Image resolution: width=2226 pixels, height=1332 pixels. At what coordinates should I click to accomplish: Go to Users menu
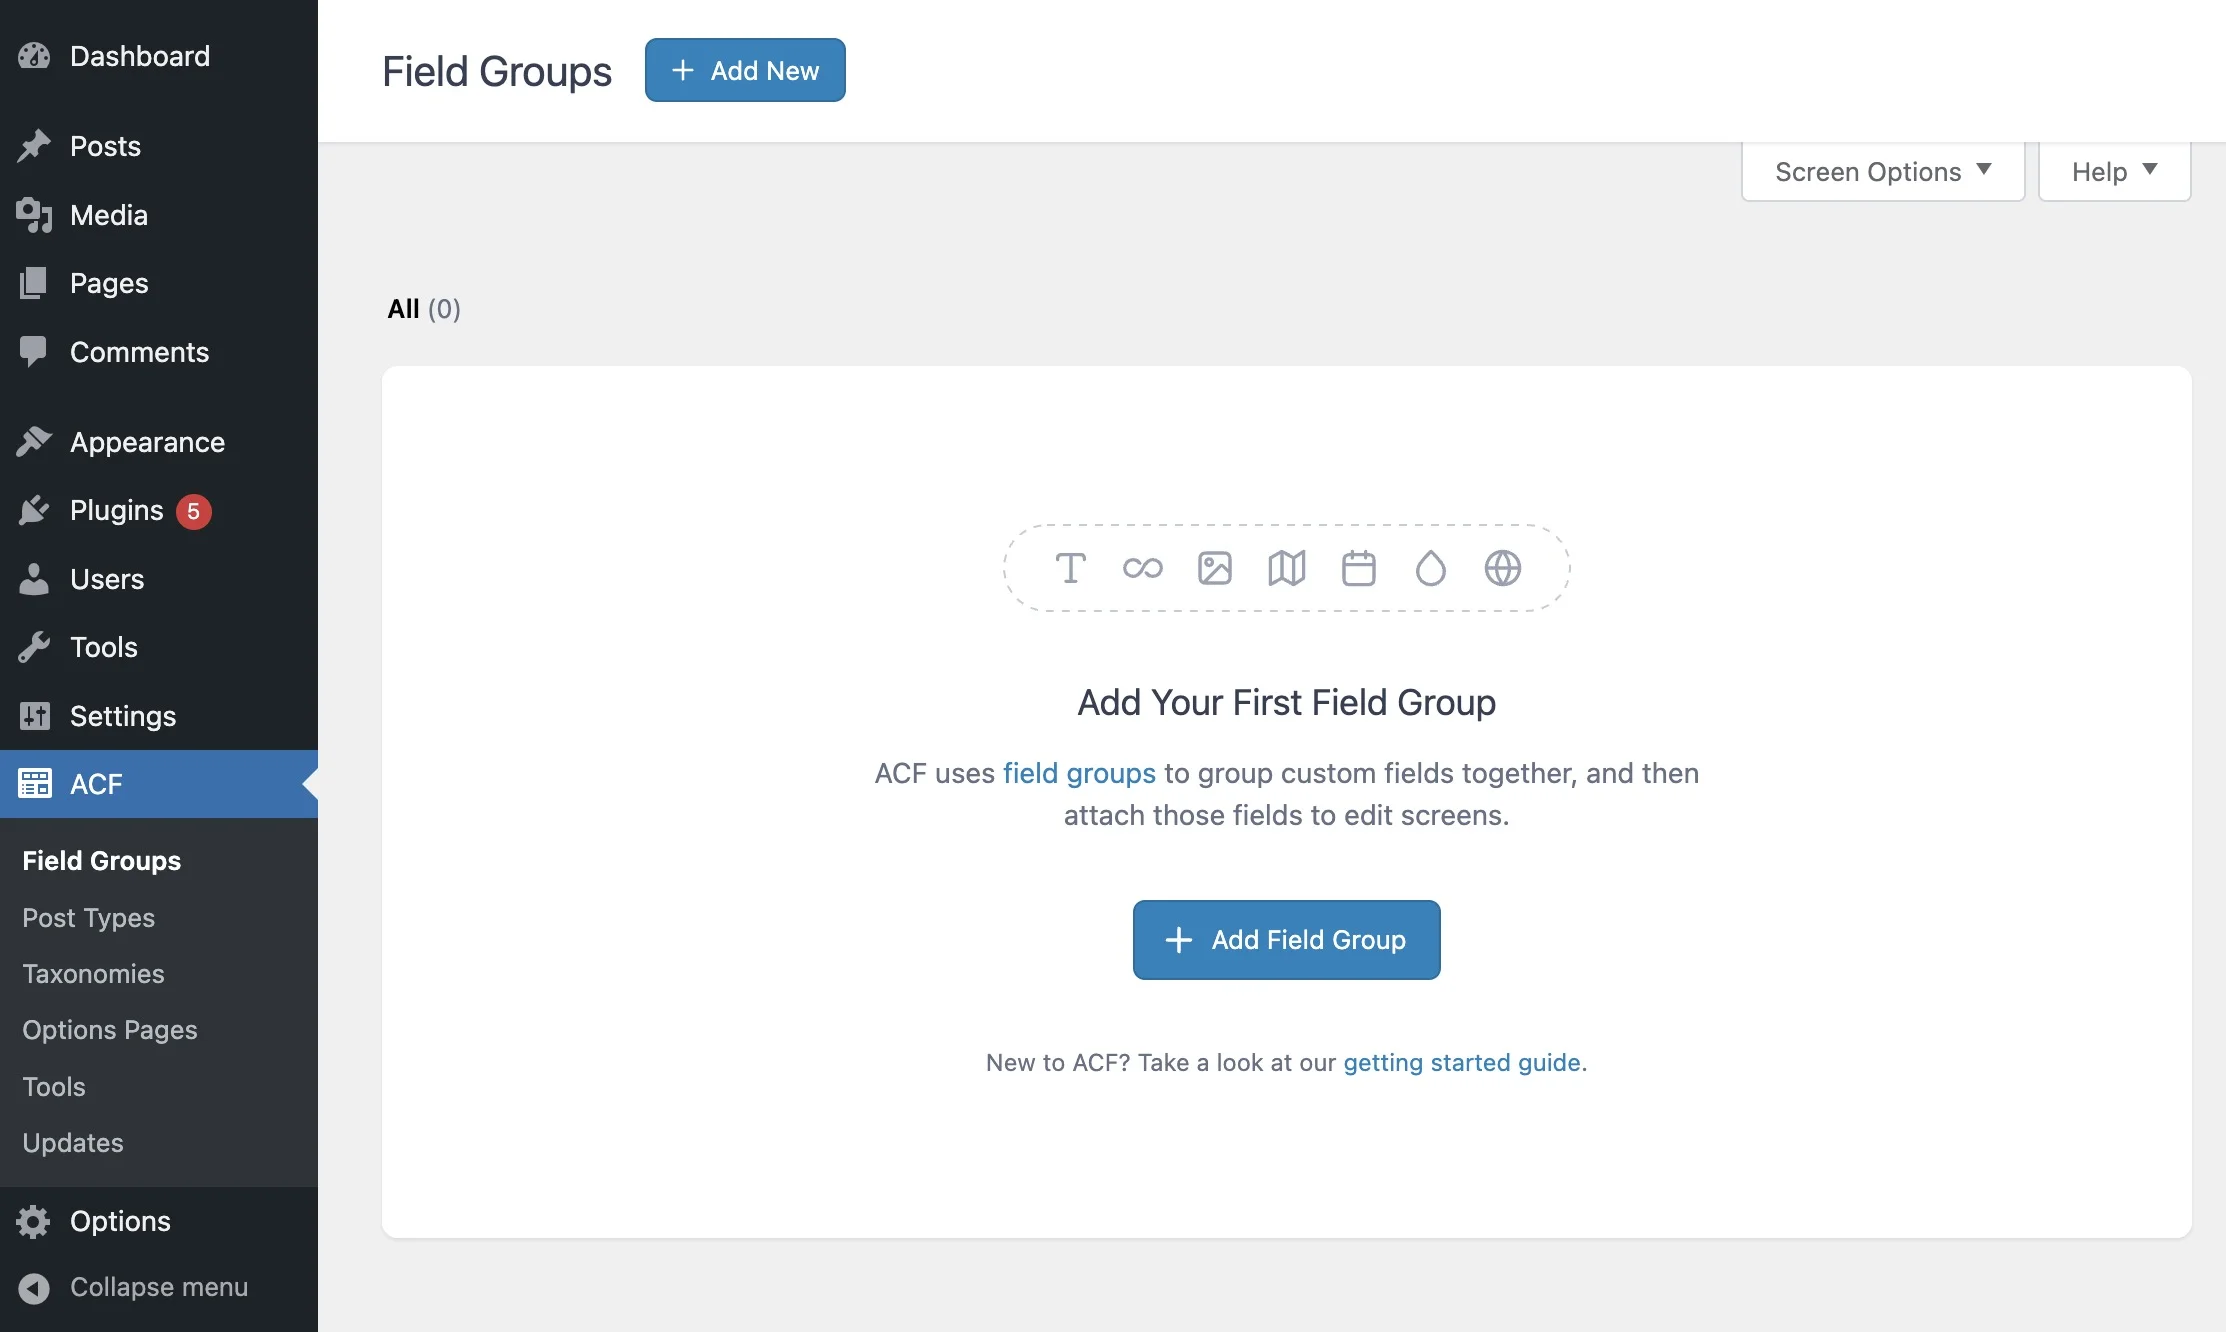coord(159,579)
